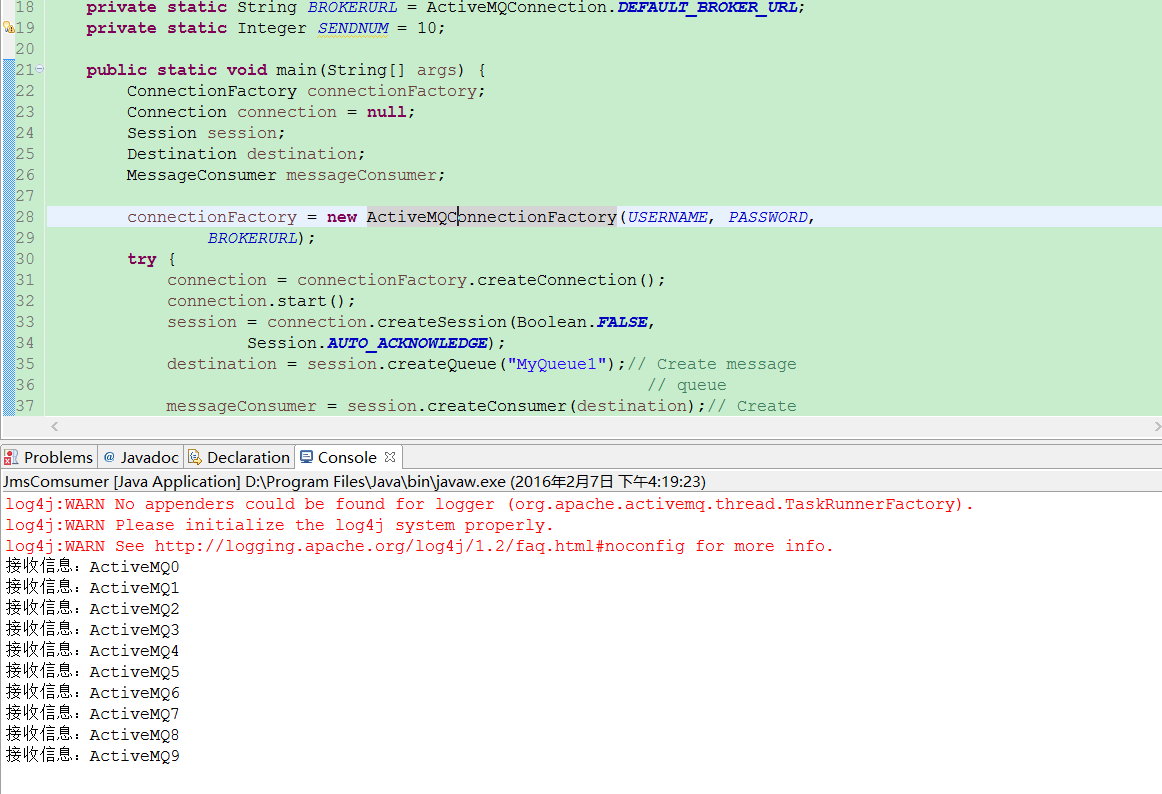Click ActiveMQConnectionFactory on line 28
This screenshot has width=1162, height=794.
(491, 216)
